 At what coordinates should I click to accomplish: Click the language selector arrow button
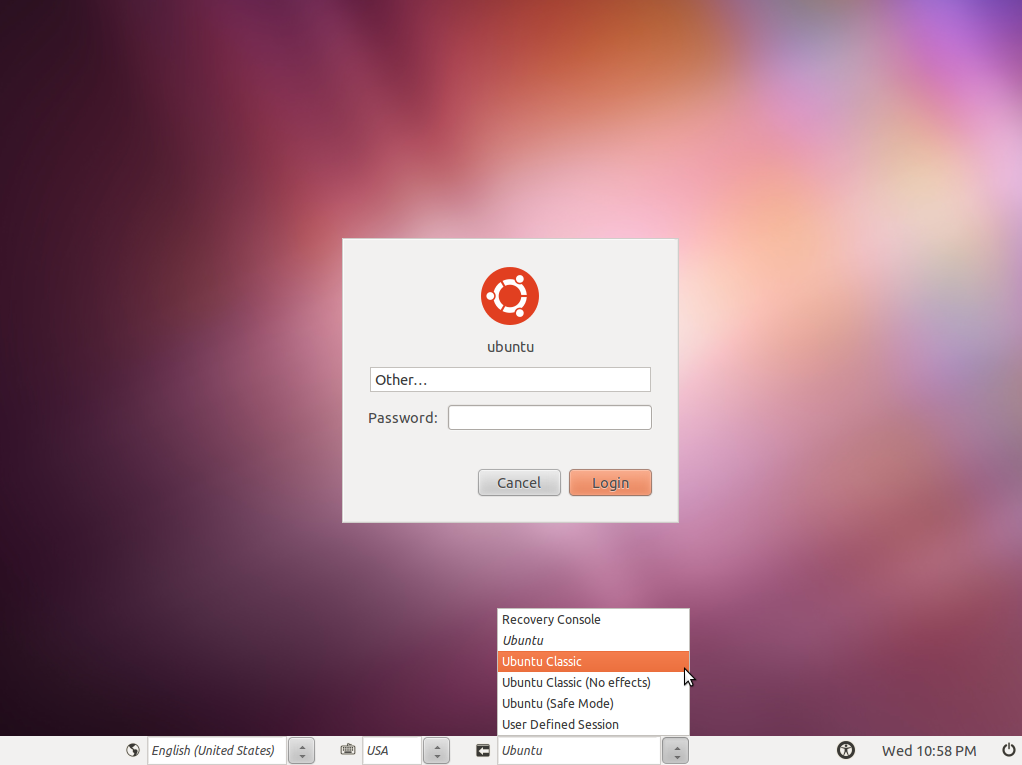[x=302, y=751]
